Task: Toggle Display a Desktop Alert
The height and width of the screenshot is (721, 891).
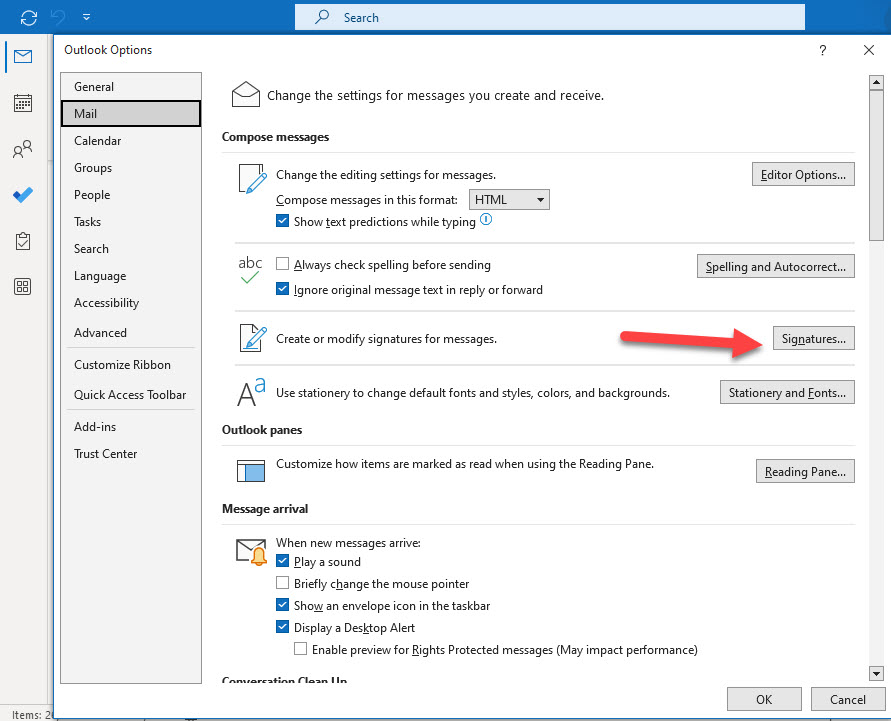Action: (282, 627)
